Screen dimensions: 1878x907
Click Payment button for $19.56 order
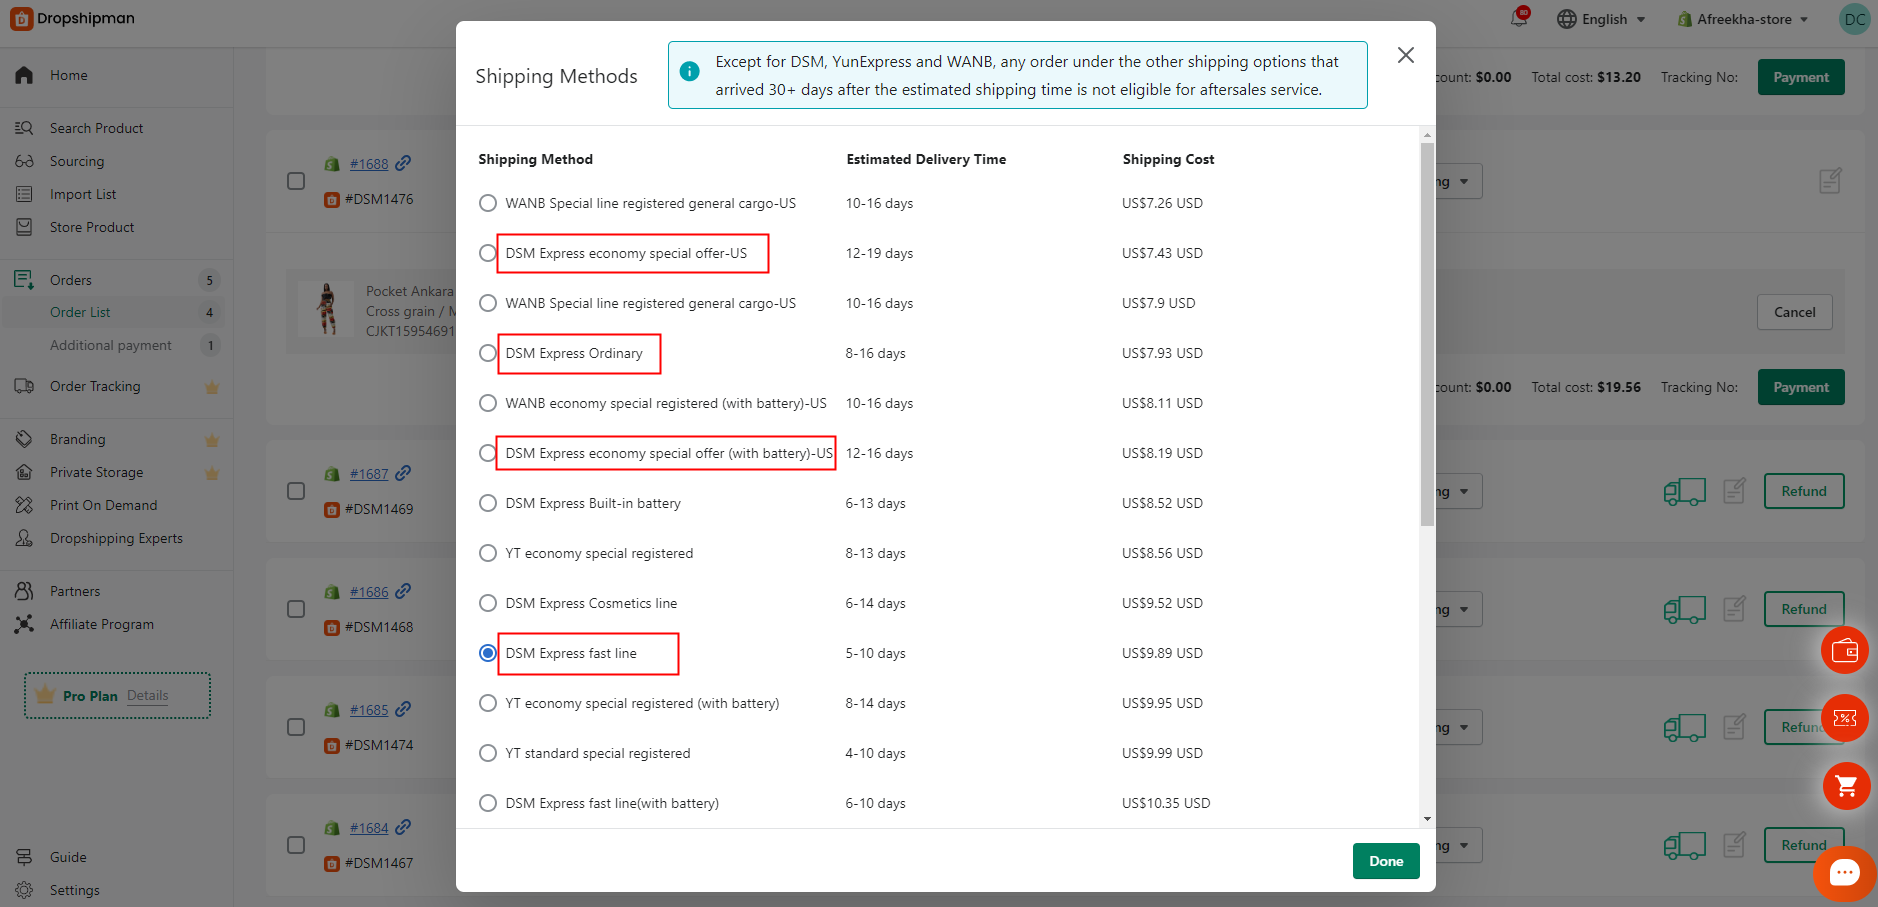coord(1801,387)
